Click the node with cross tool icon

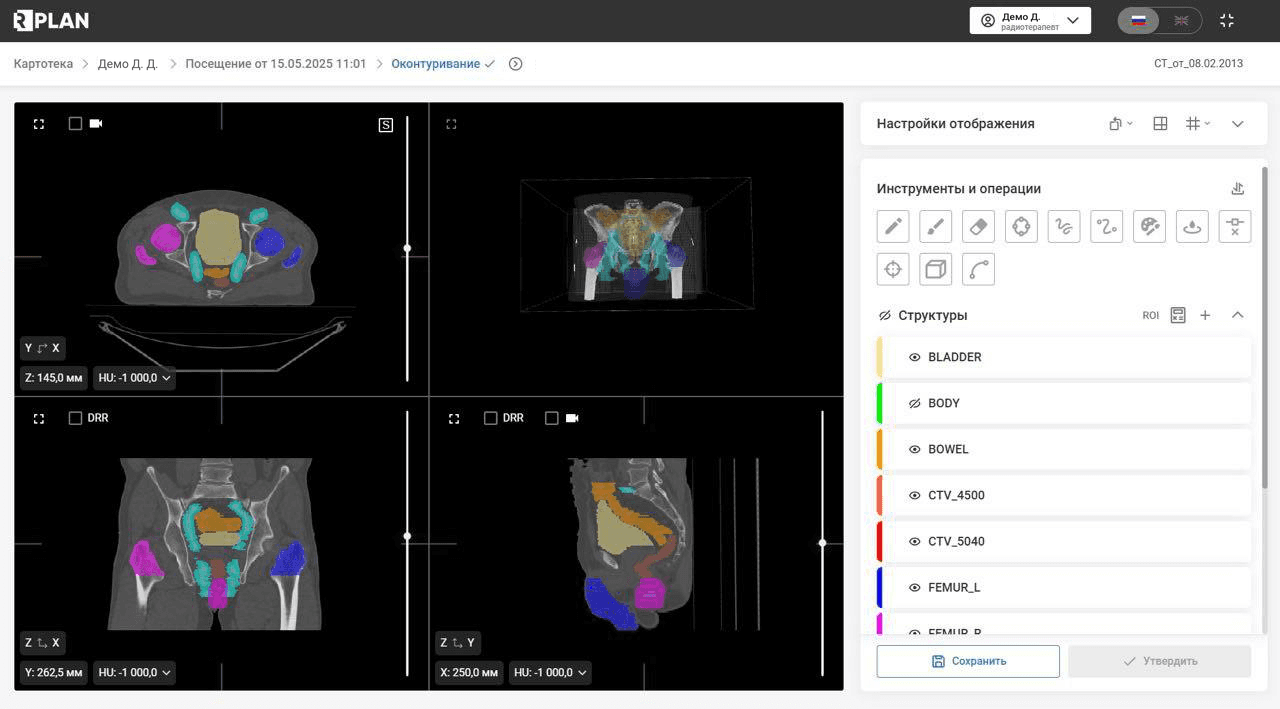pos(1235,226)
